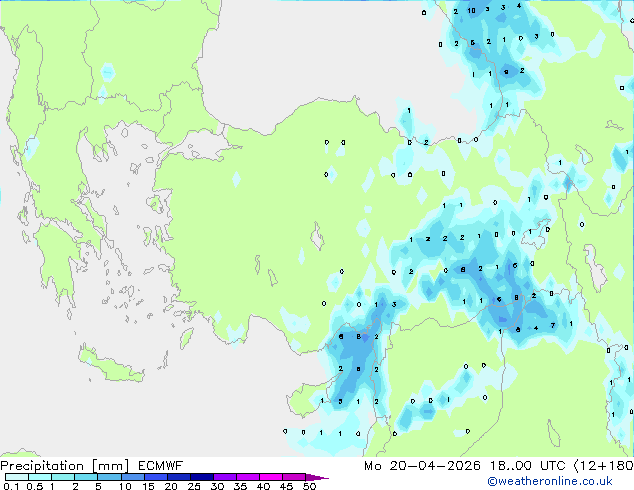This screenshot has width=634, height=490.
Task: Open the weatheronline.co.uk copyright link
Action: pyautogui.click(x=550, y=481)
